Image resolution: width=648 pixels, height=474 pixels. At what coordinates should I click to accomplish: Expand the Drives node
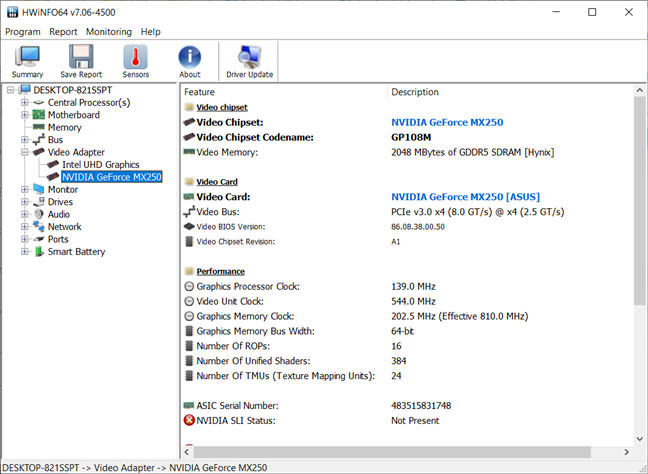(25, 202)
